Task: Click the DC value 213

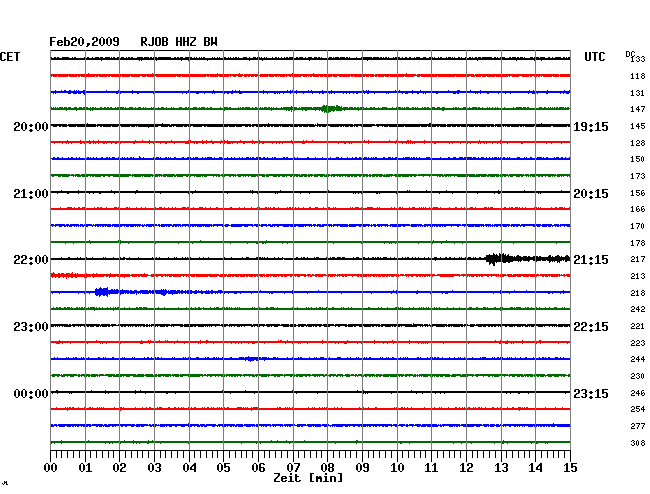Action: click(638, 276)
